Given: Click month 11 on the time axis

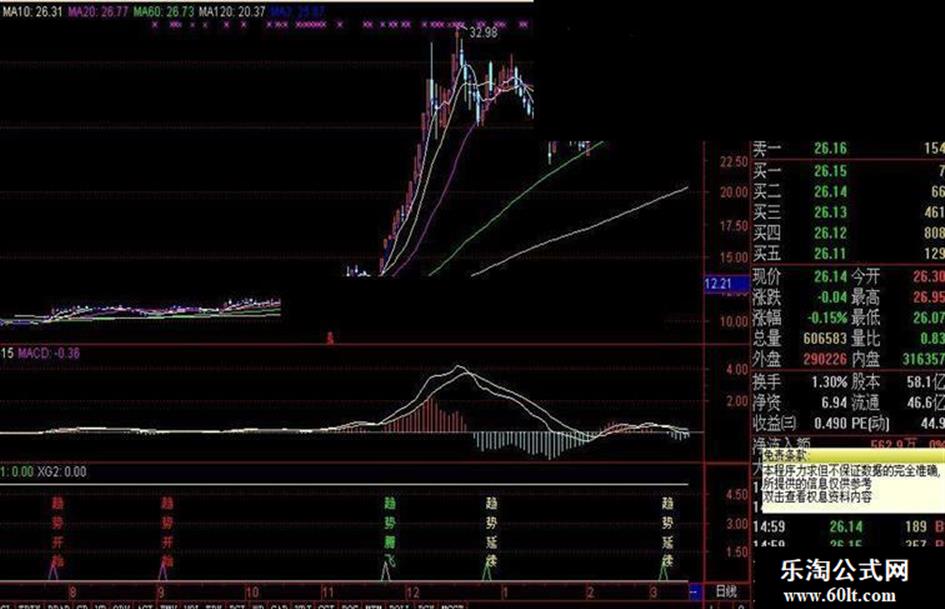Looking at the screenshot, I should (328, 592).
